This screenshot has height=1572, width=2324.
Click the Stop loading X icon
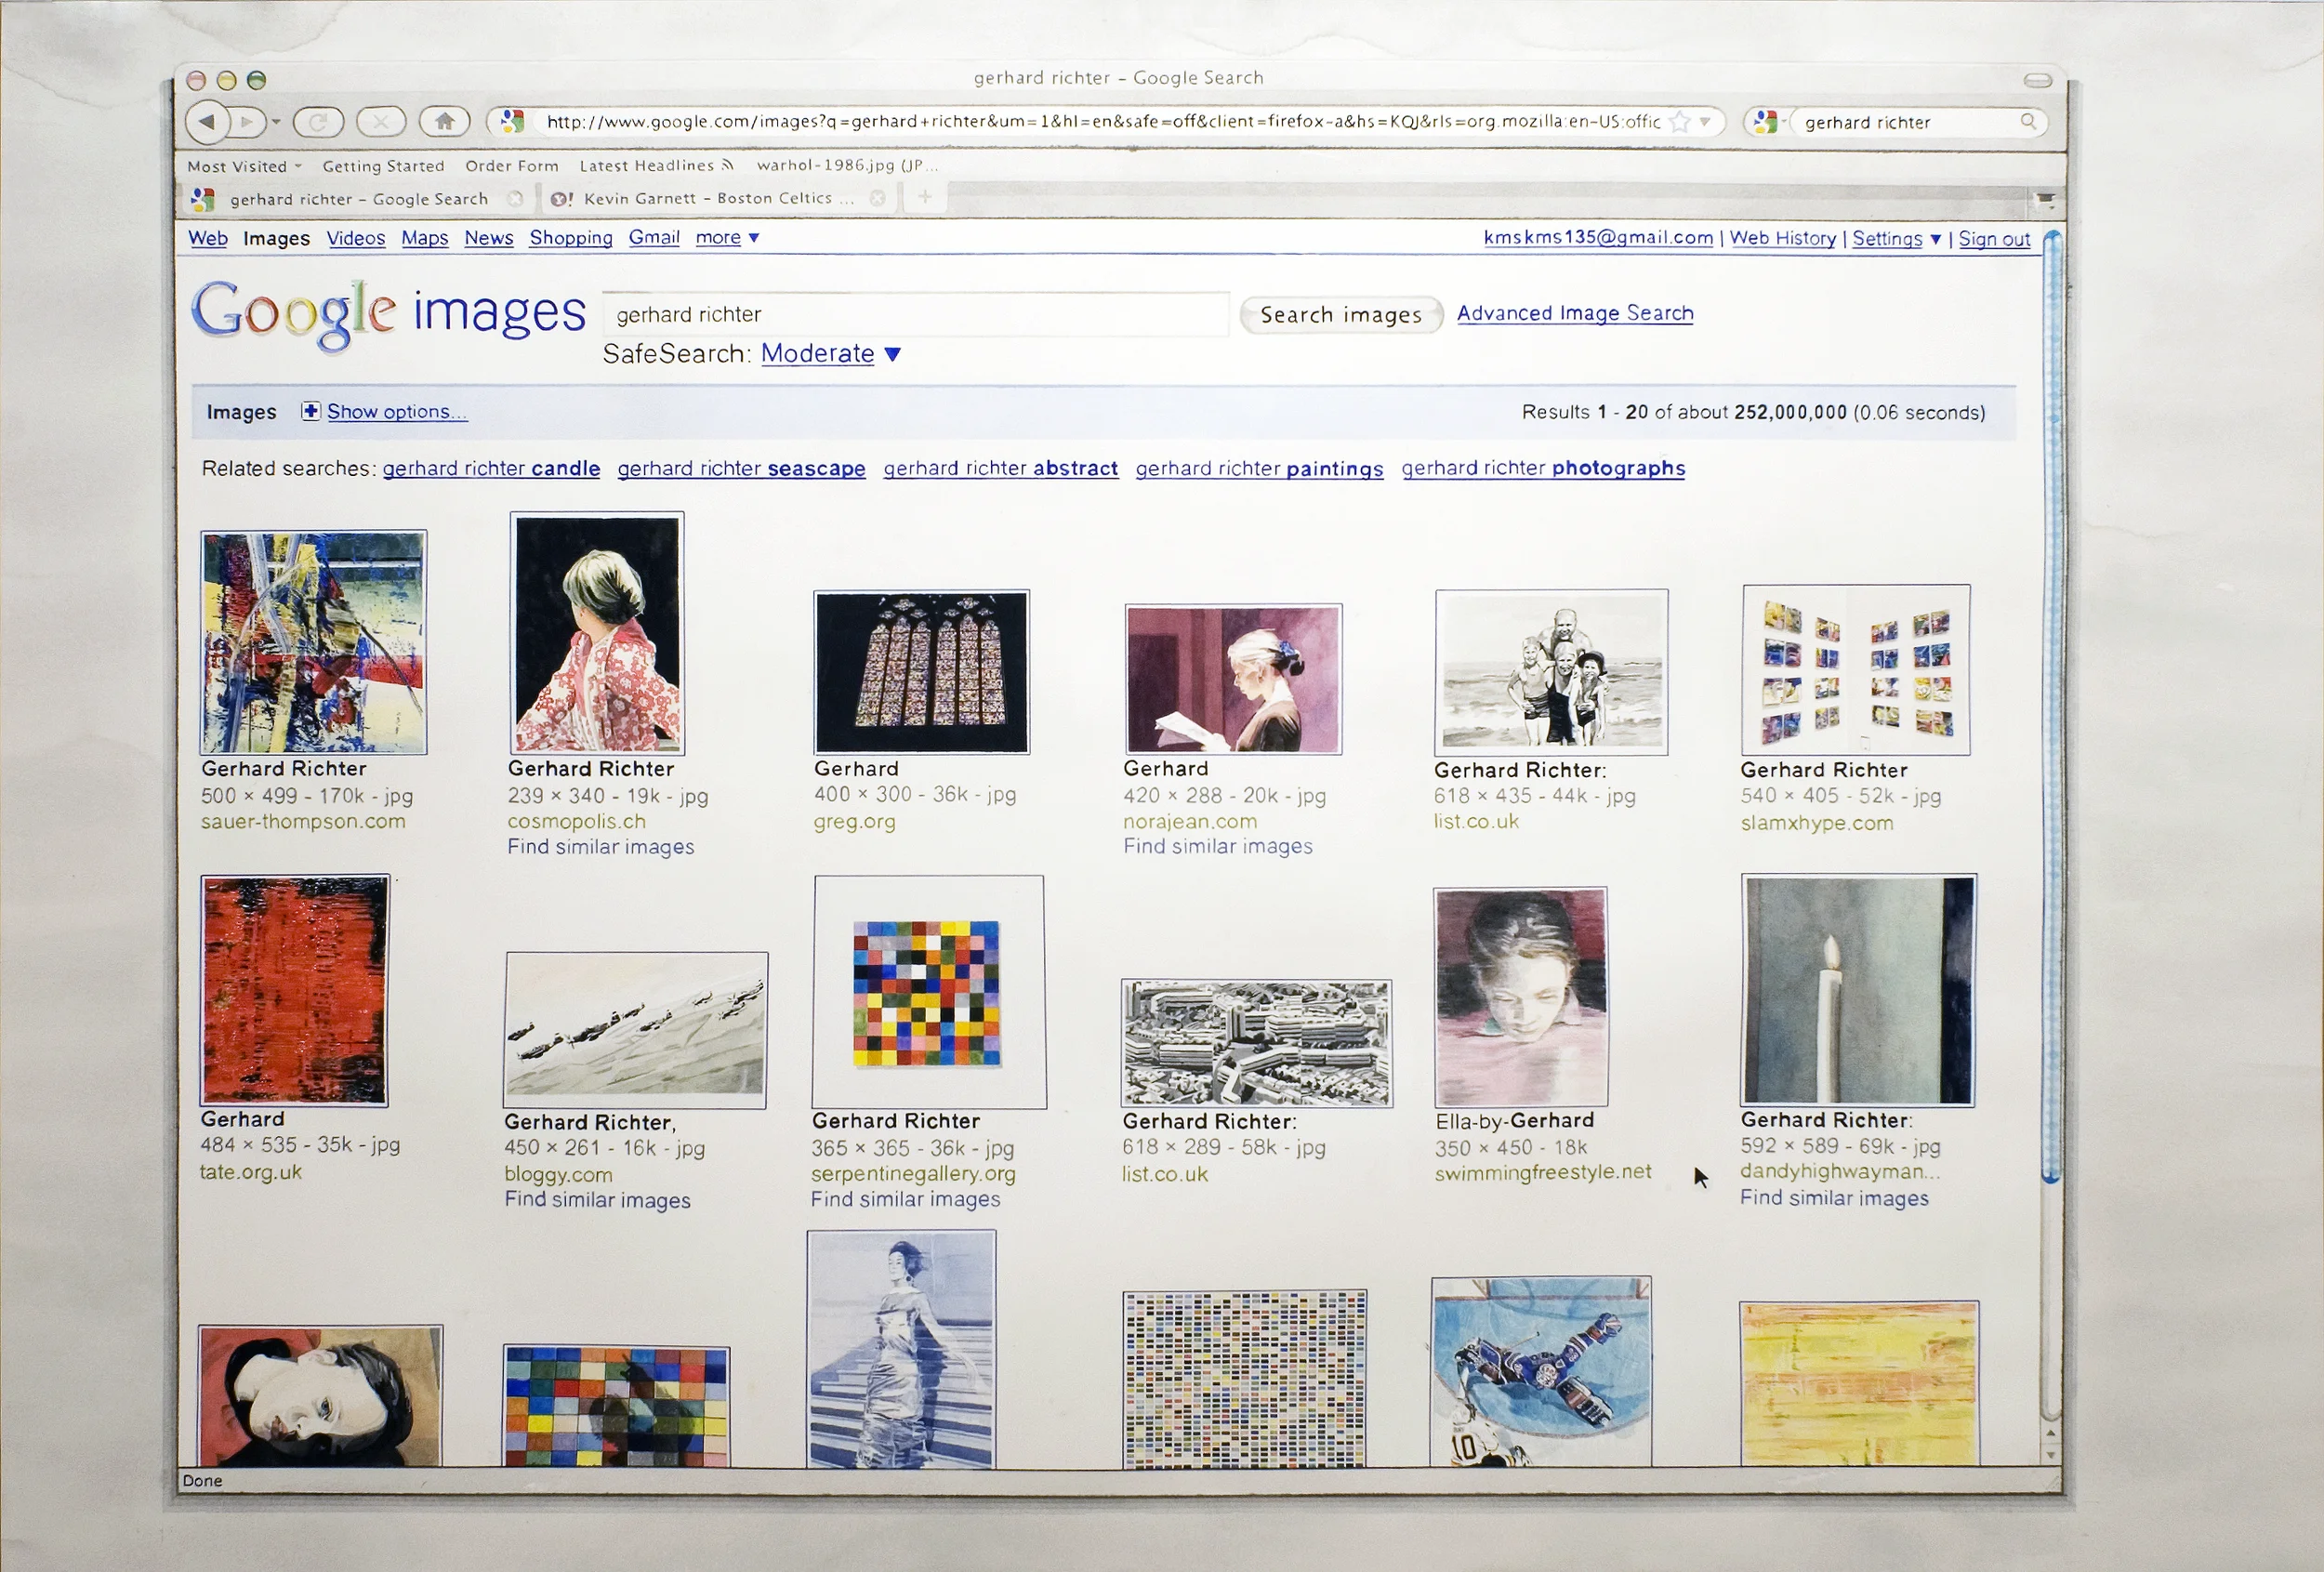(380, 122)
